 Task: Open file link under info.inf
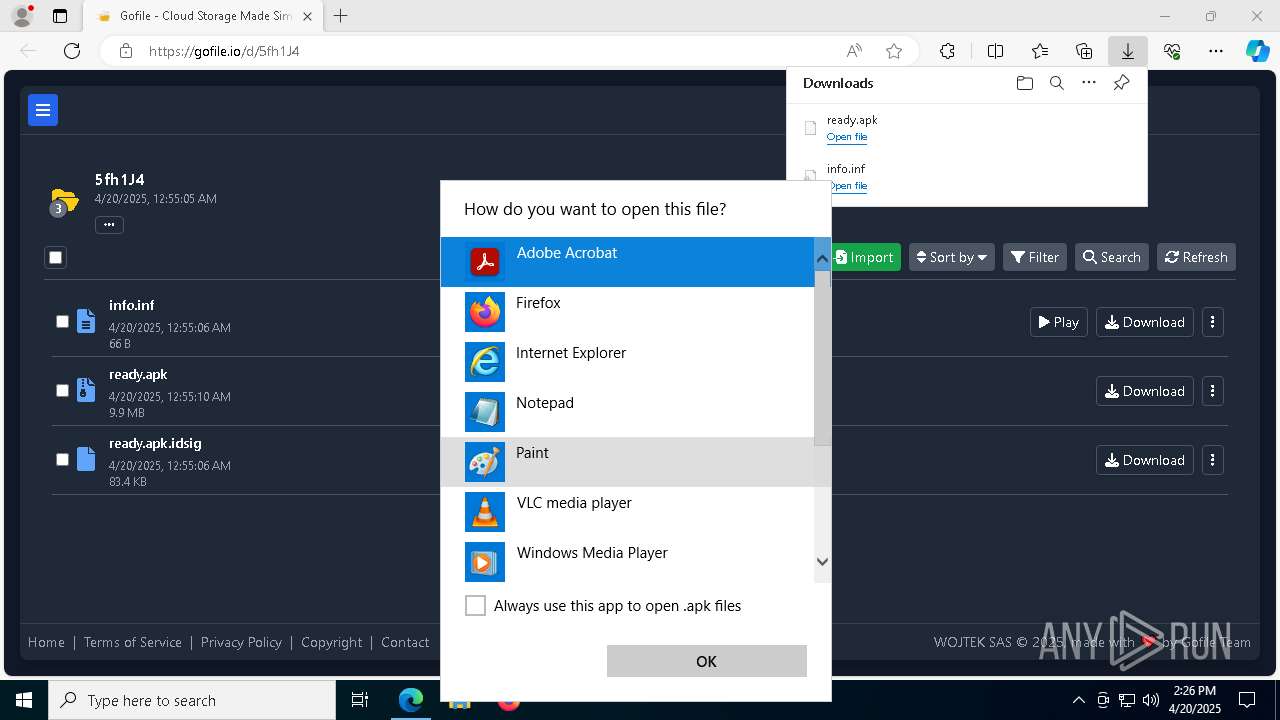[847, 186]
